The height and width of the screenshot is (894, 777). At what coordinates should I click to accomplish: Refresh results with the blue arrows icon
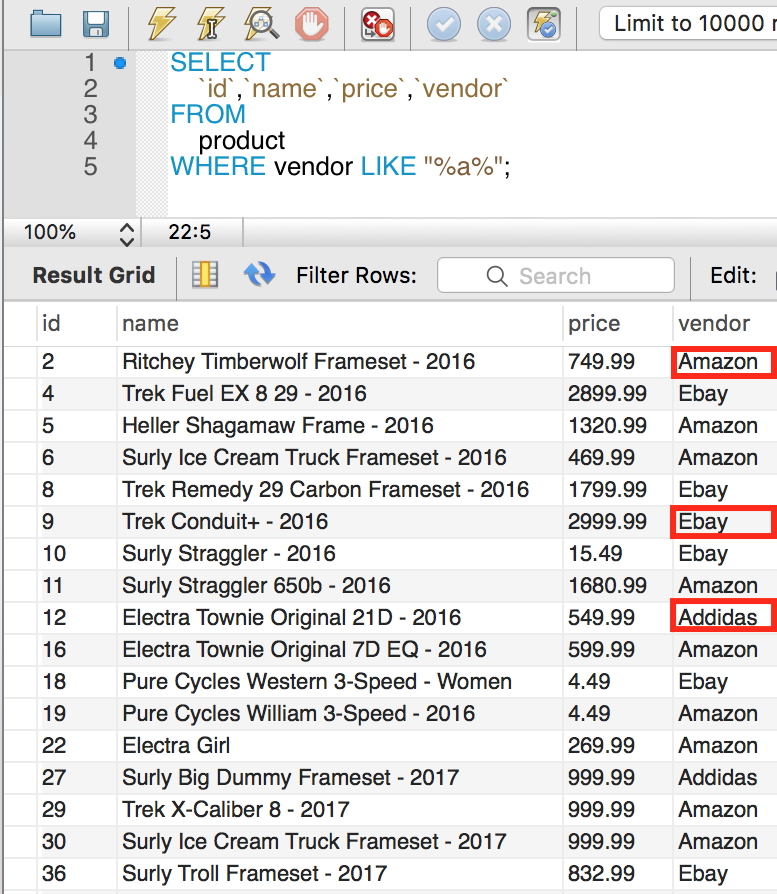point(259,275)
